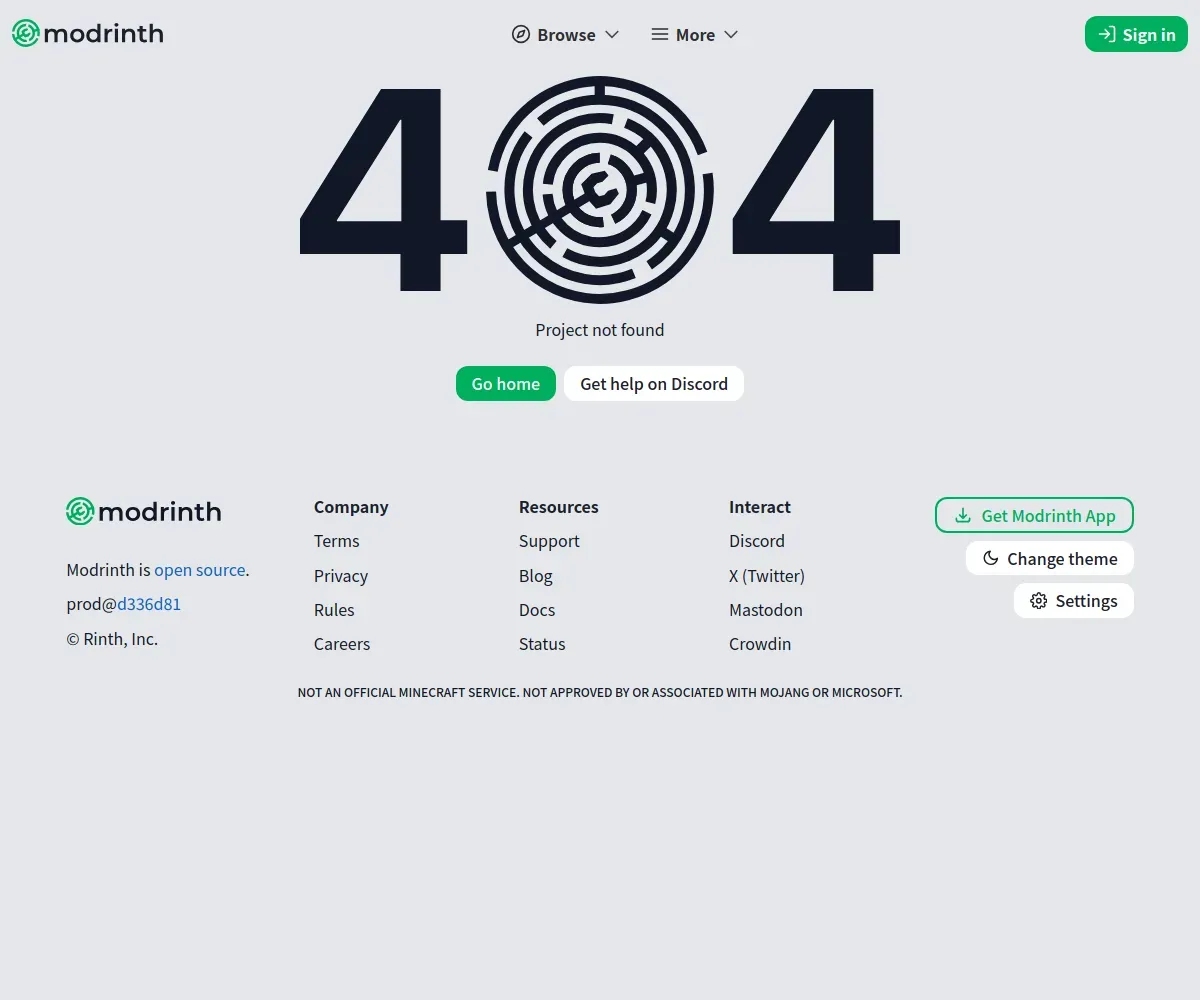Expand the More dropdown chevron

731,34
